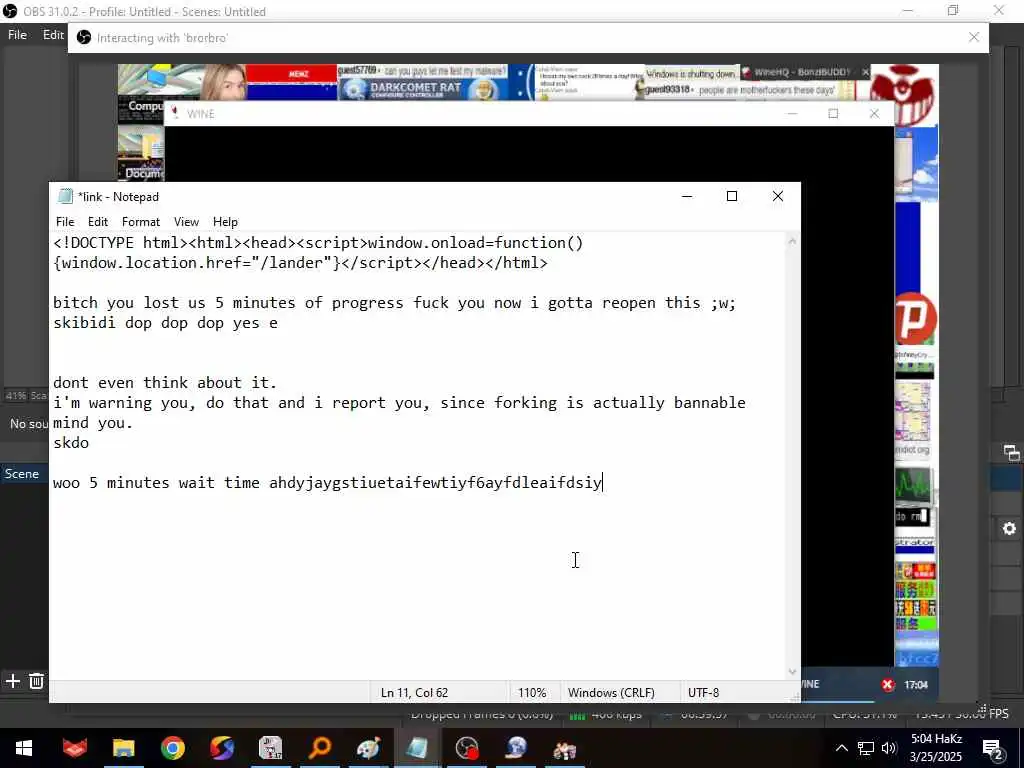Screen dimensions: 1024x768
Task: Open the OBS File menu
Action: click(x=18, y=35)
